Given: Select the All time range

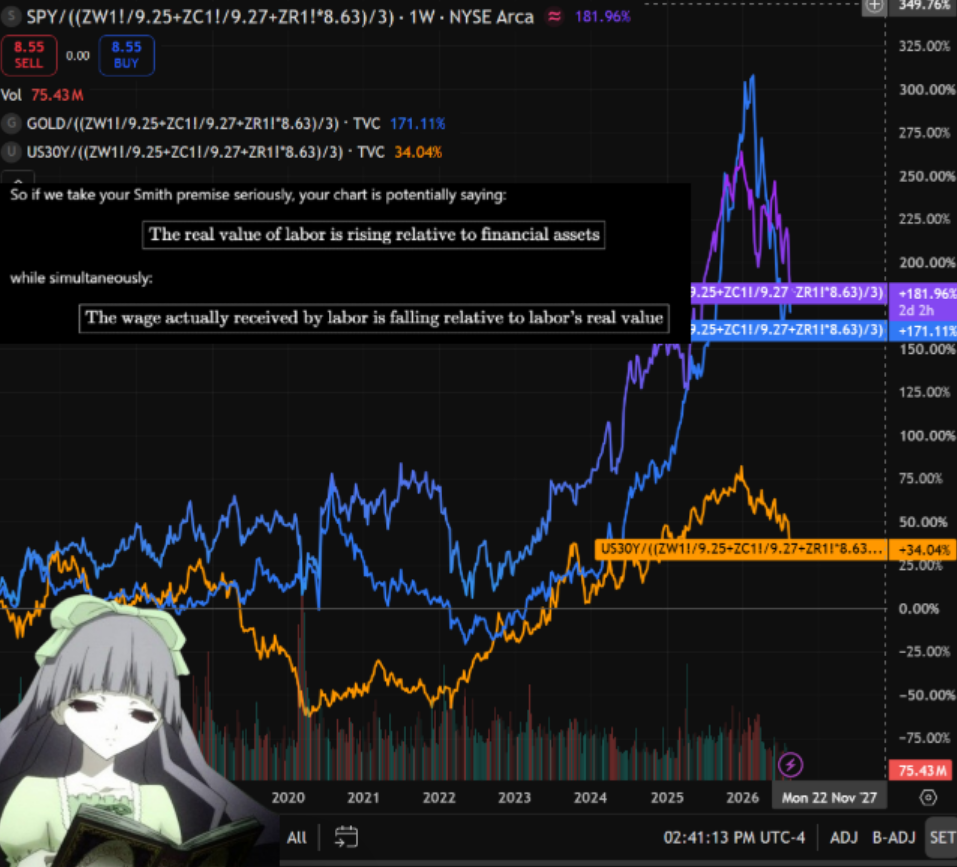Looking at the screenshot, I should pos(297,837).
